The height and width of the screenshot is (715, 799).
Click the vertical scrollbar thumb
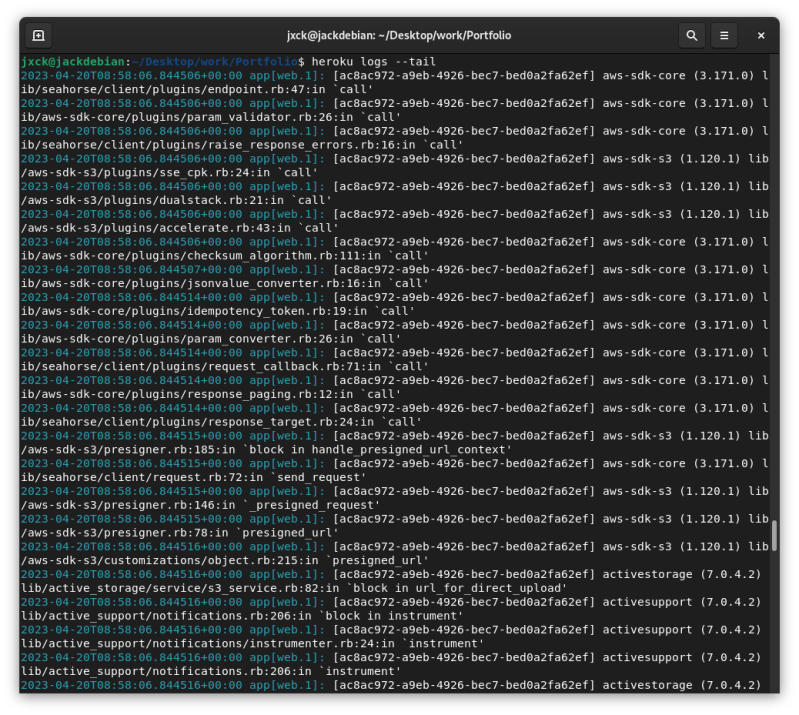(x=774, y=536)
